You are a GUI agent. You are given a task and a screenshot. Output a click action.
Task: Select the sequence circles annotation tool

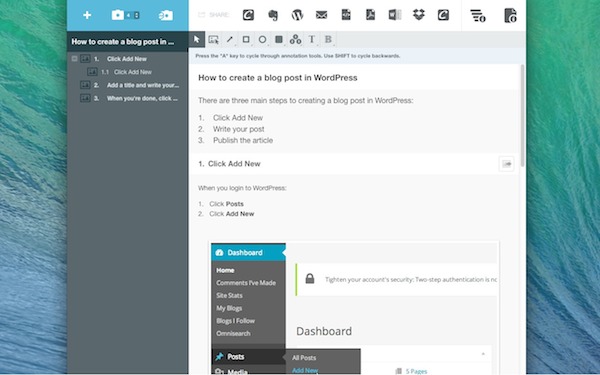coord(295,39)
